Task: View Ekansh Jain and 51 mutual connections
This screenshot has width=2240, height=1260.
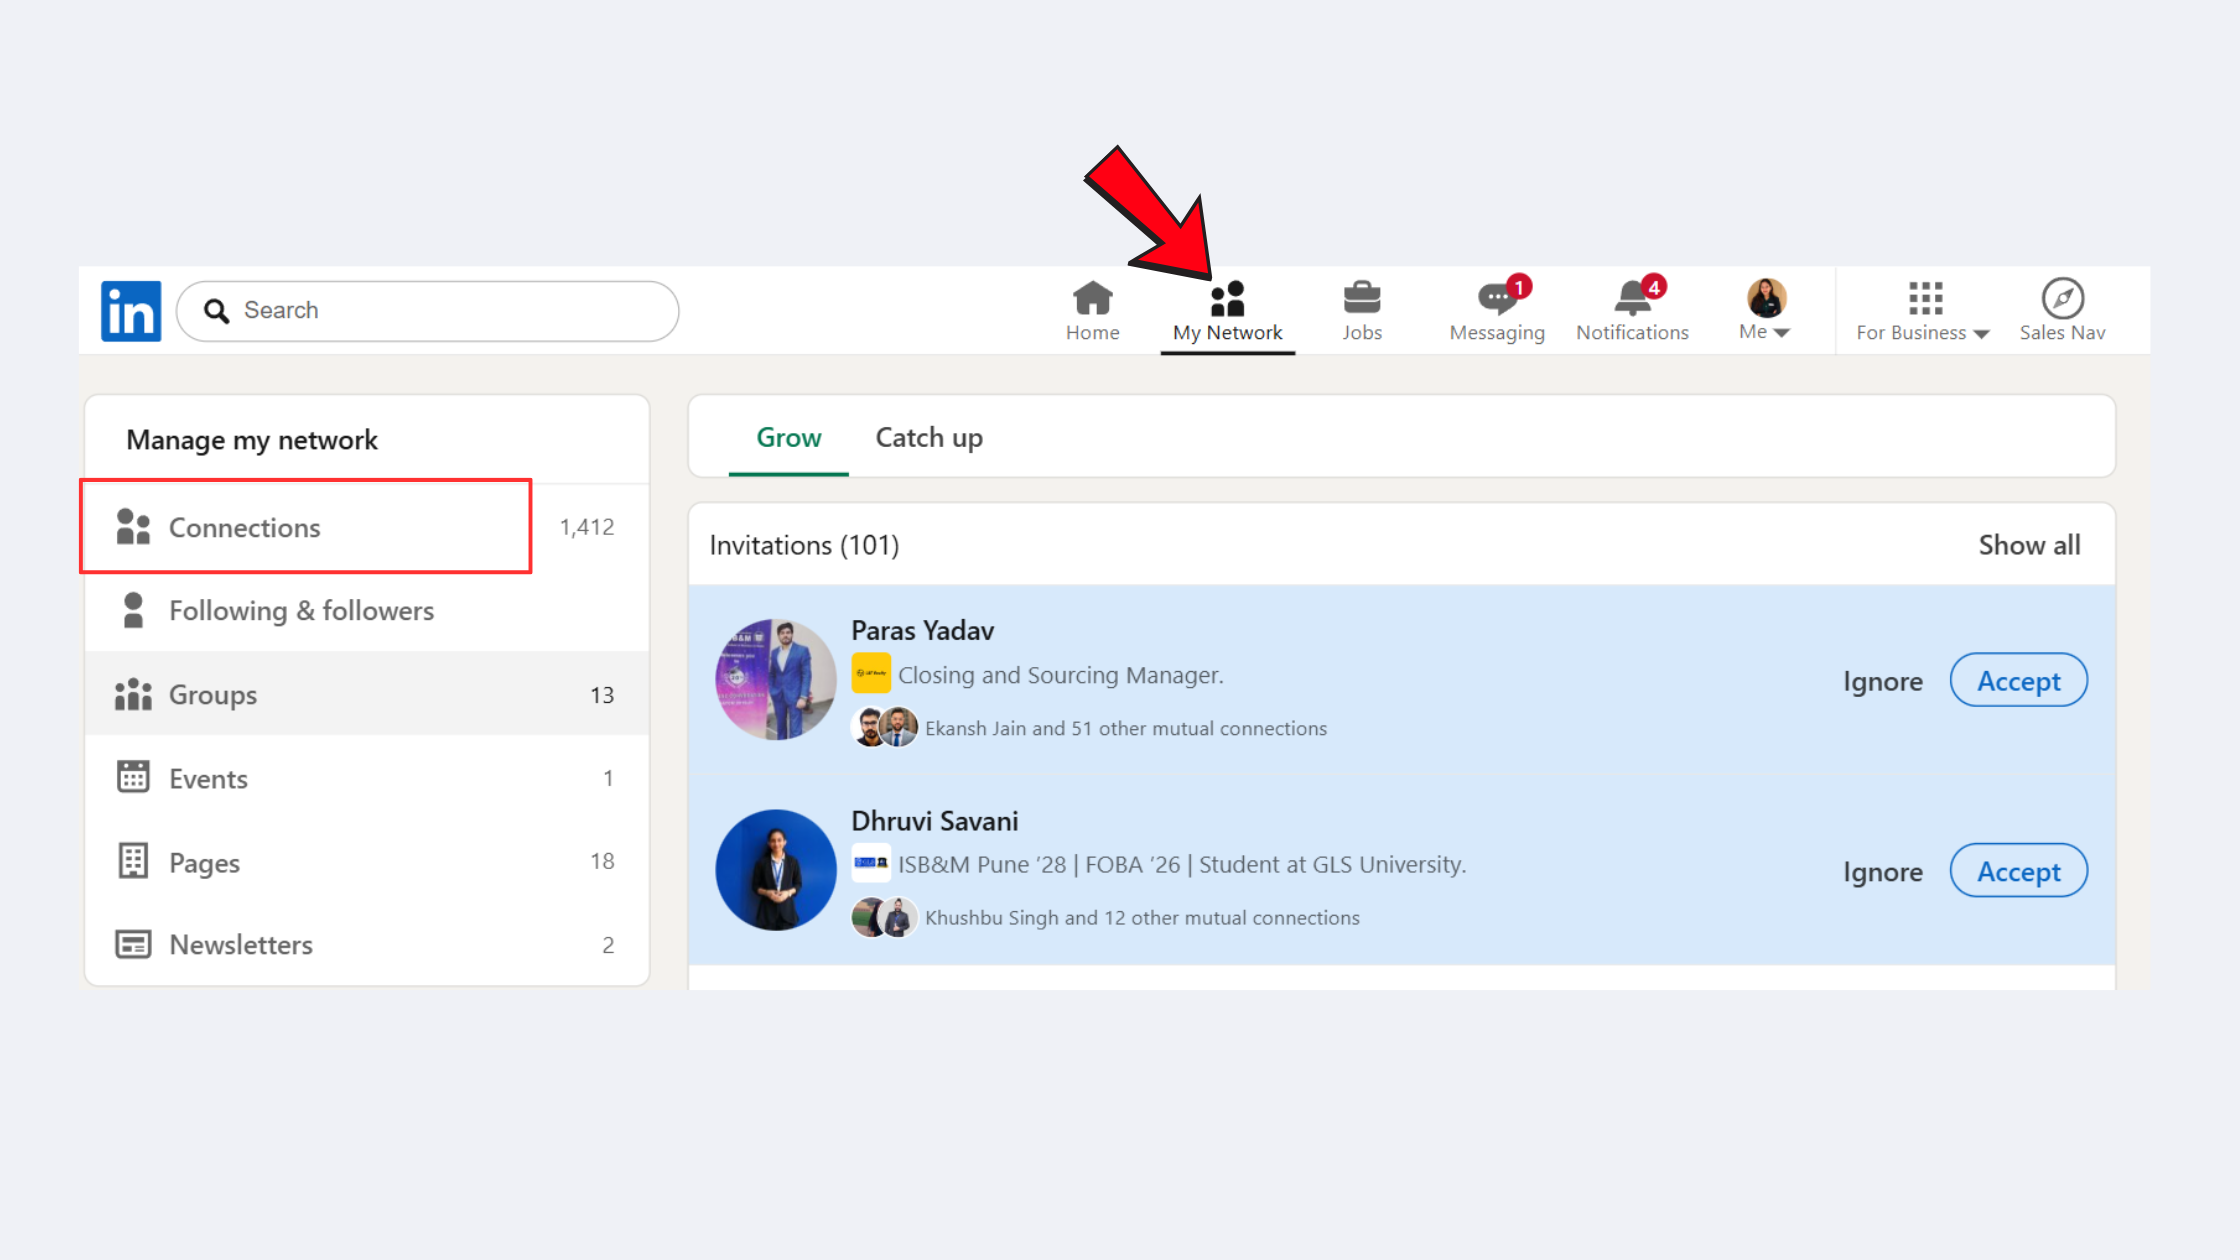Action: (1126, 728)
